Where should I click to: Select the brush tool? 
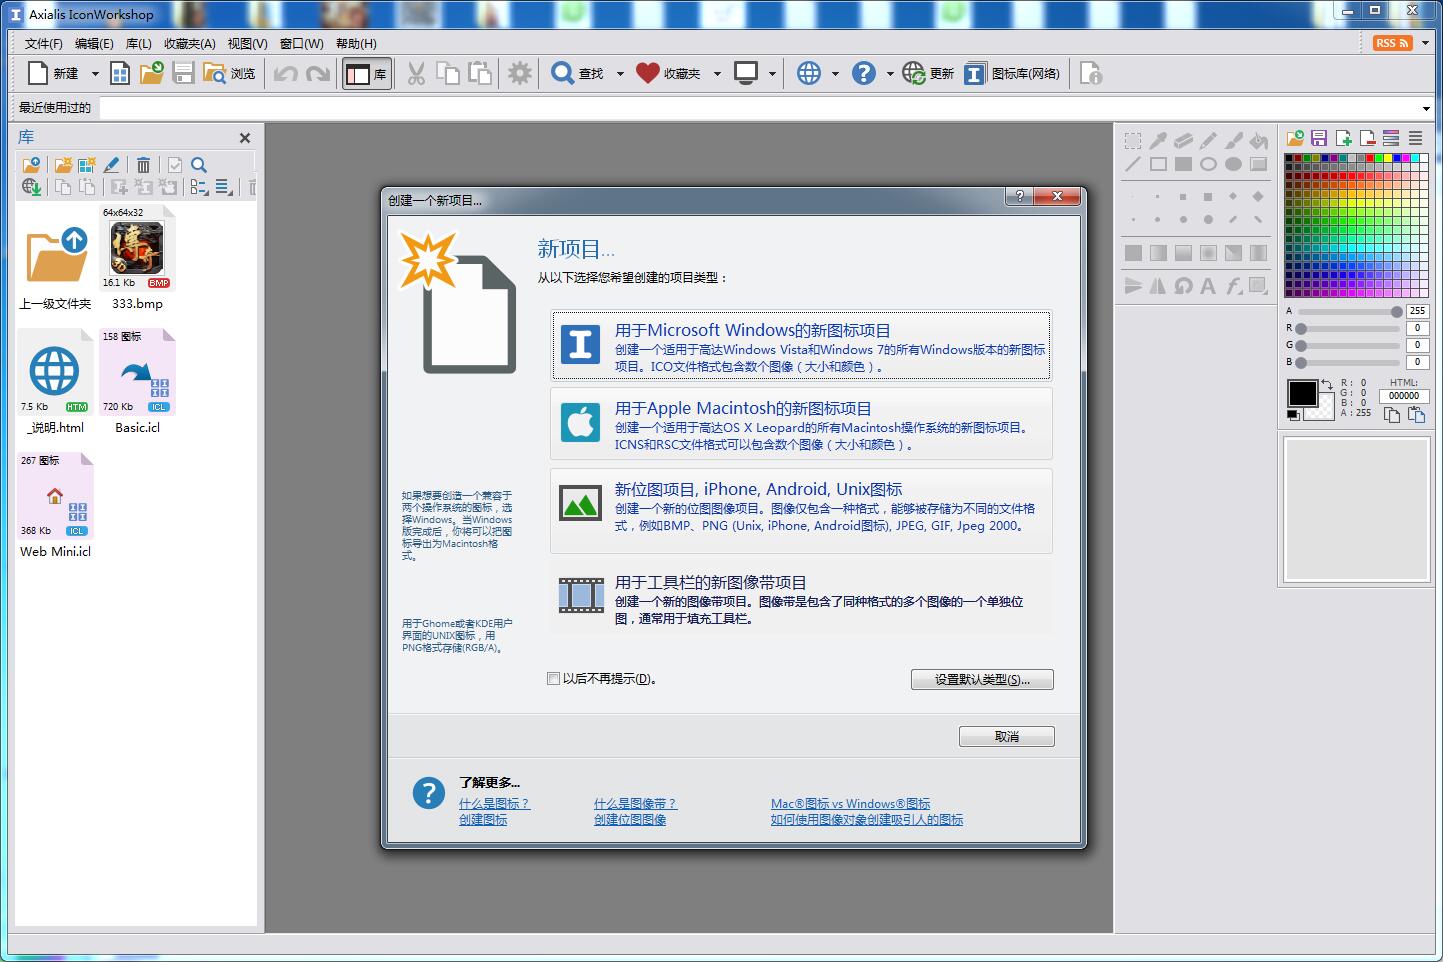point(1233,141)
